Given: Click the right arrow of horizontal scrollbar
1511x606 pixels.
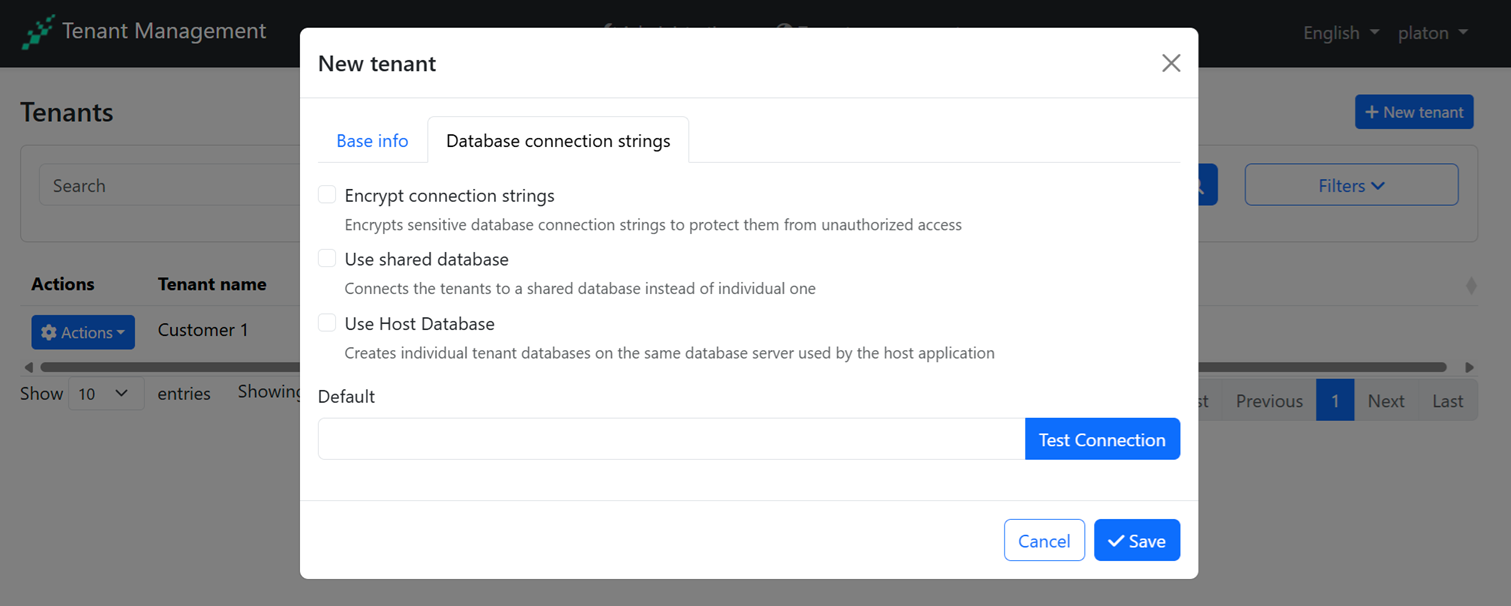Looking at the screenshot, I should (x=1469, y=367).
